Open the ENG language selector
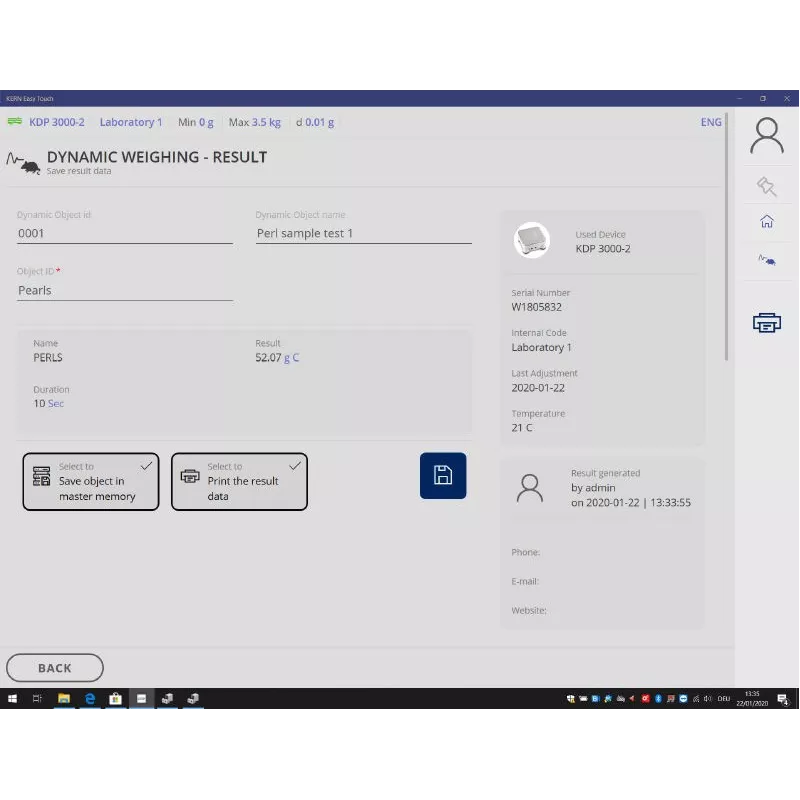Screen dimensions: 800x800 point(710,122)
